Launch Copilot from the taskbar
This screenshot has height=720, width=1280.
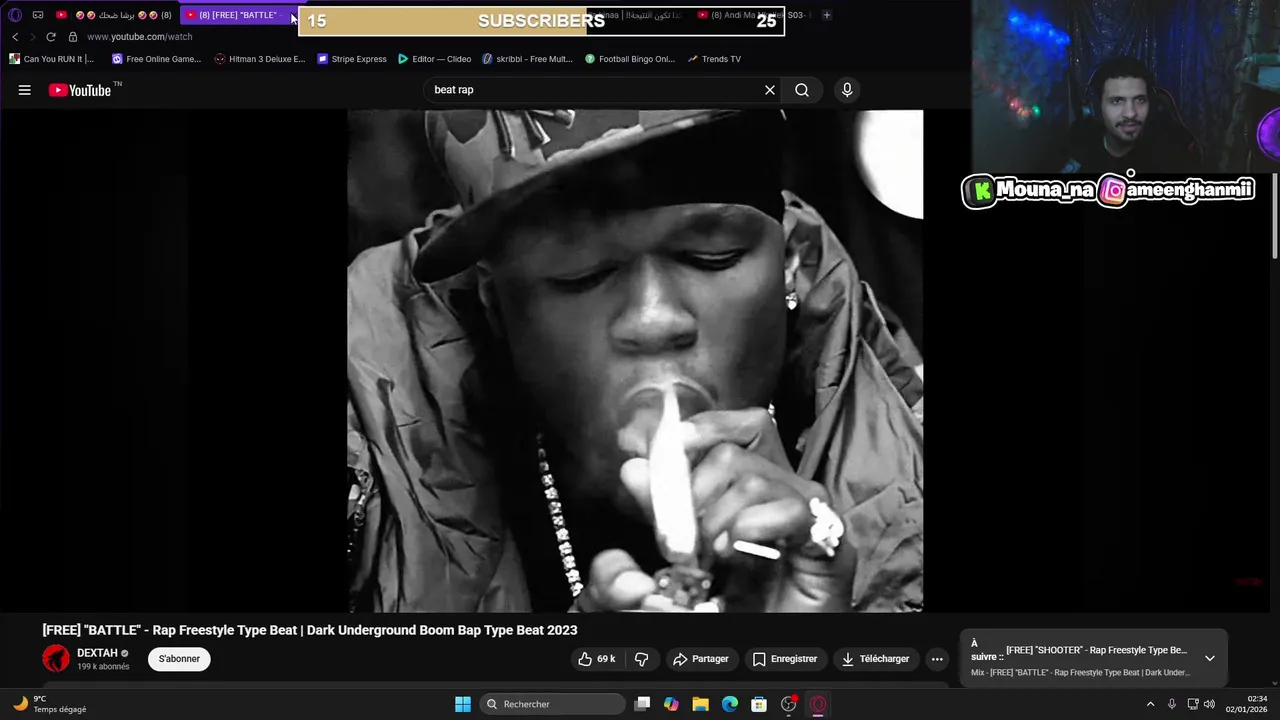click(671, 704)
